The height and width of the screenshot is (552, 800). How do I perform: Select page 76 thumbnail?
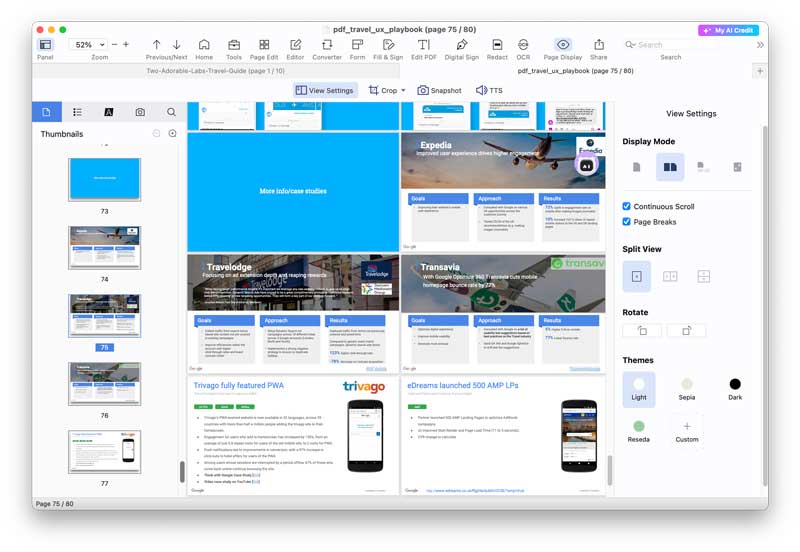(104, 384)
